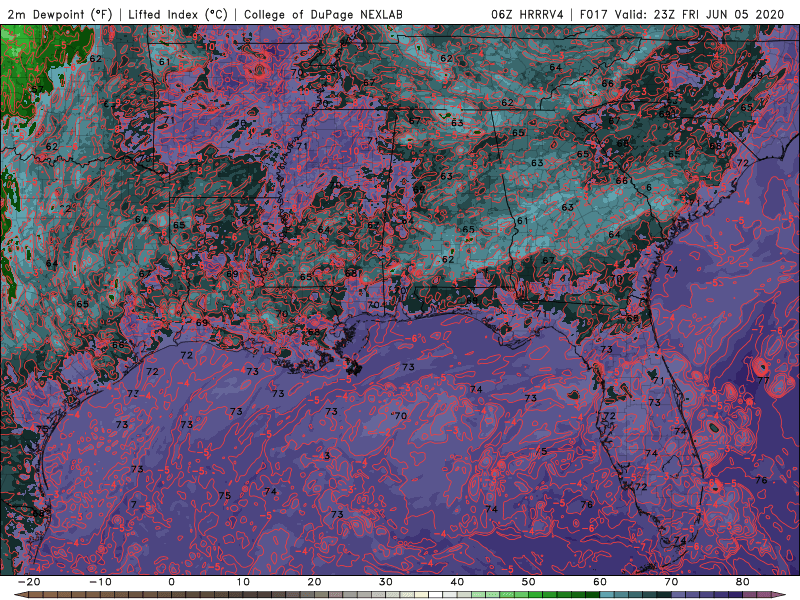
Task: Click the '77' dewpoint value over the Atlantic
Action: 763,381
